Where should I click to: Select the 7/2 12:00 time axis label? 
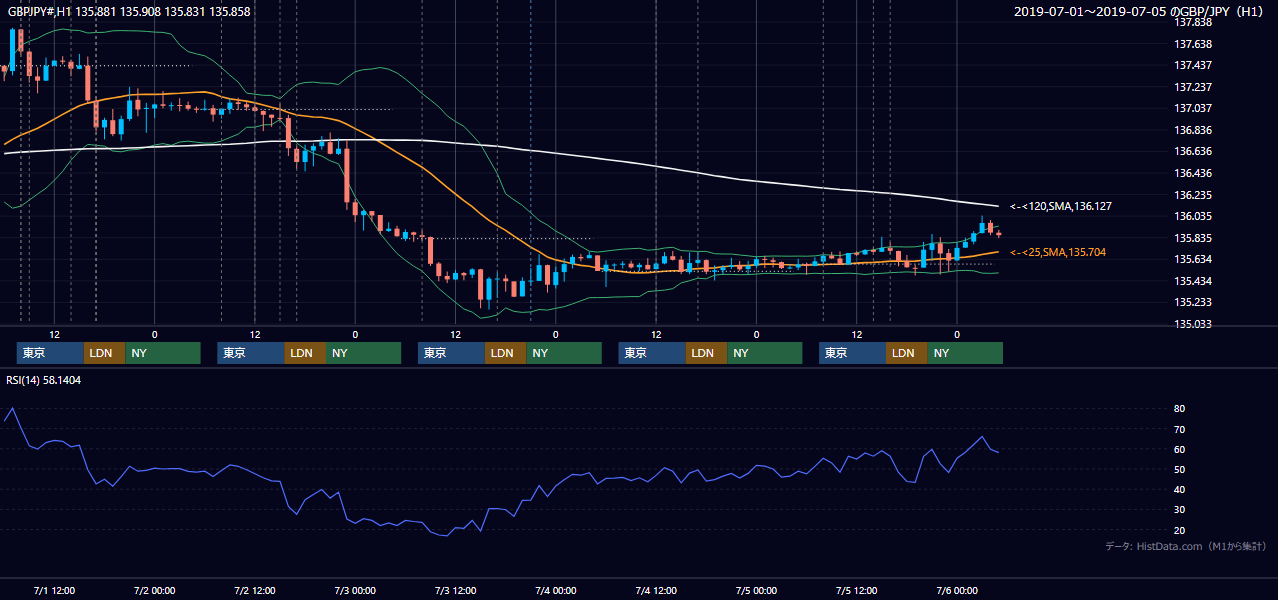pyautogui.click(x=255, y=590)
